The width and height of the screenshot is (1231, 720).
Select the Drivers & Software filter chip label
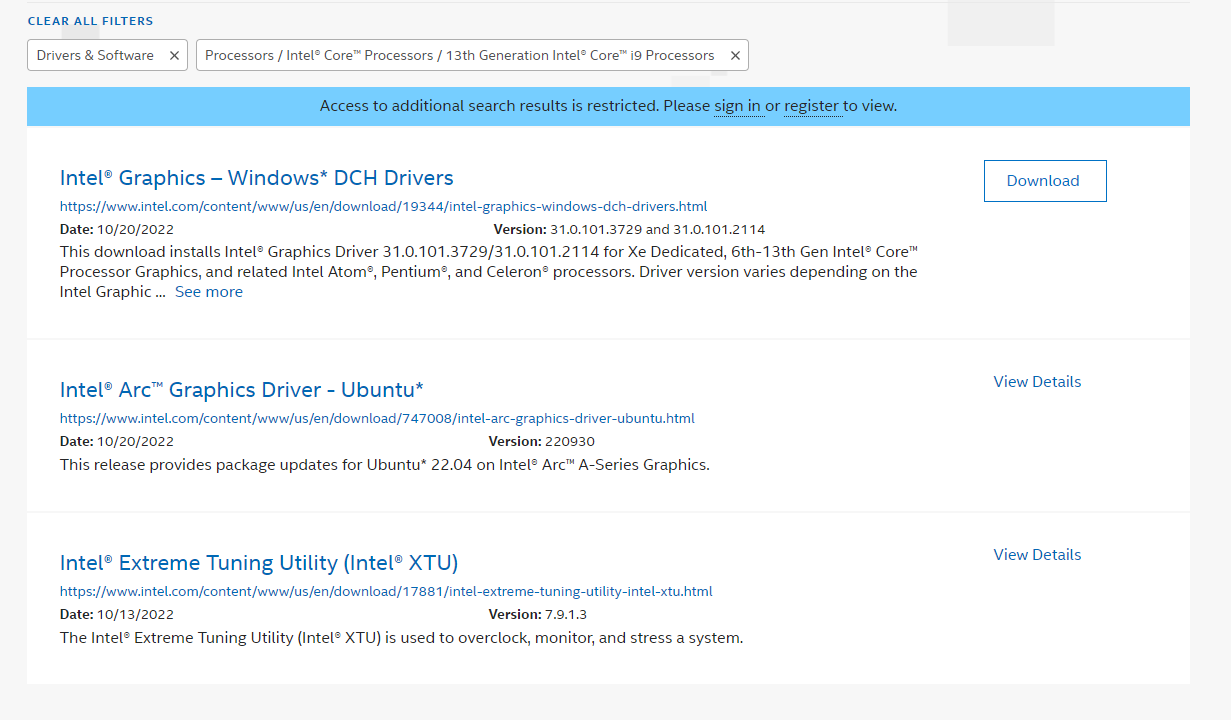(x=95, y=56)
